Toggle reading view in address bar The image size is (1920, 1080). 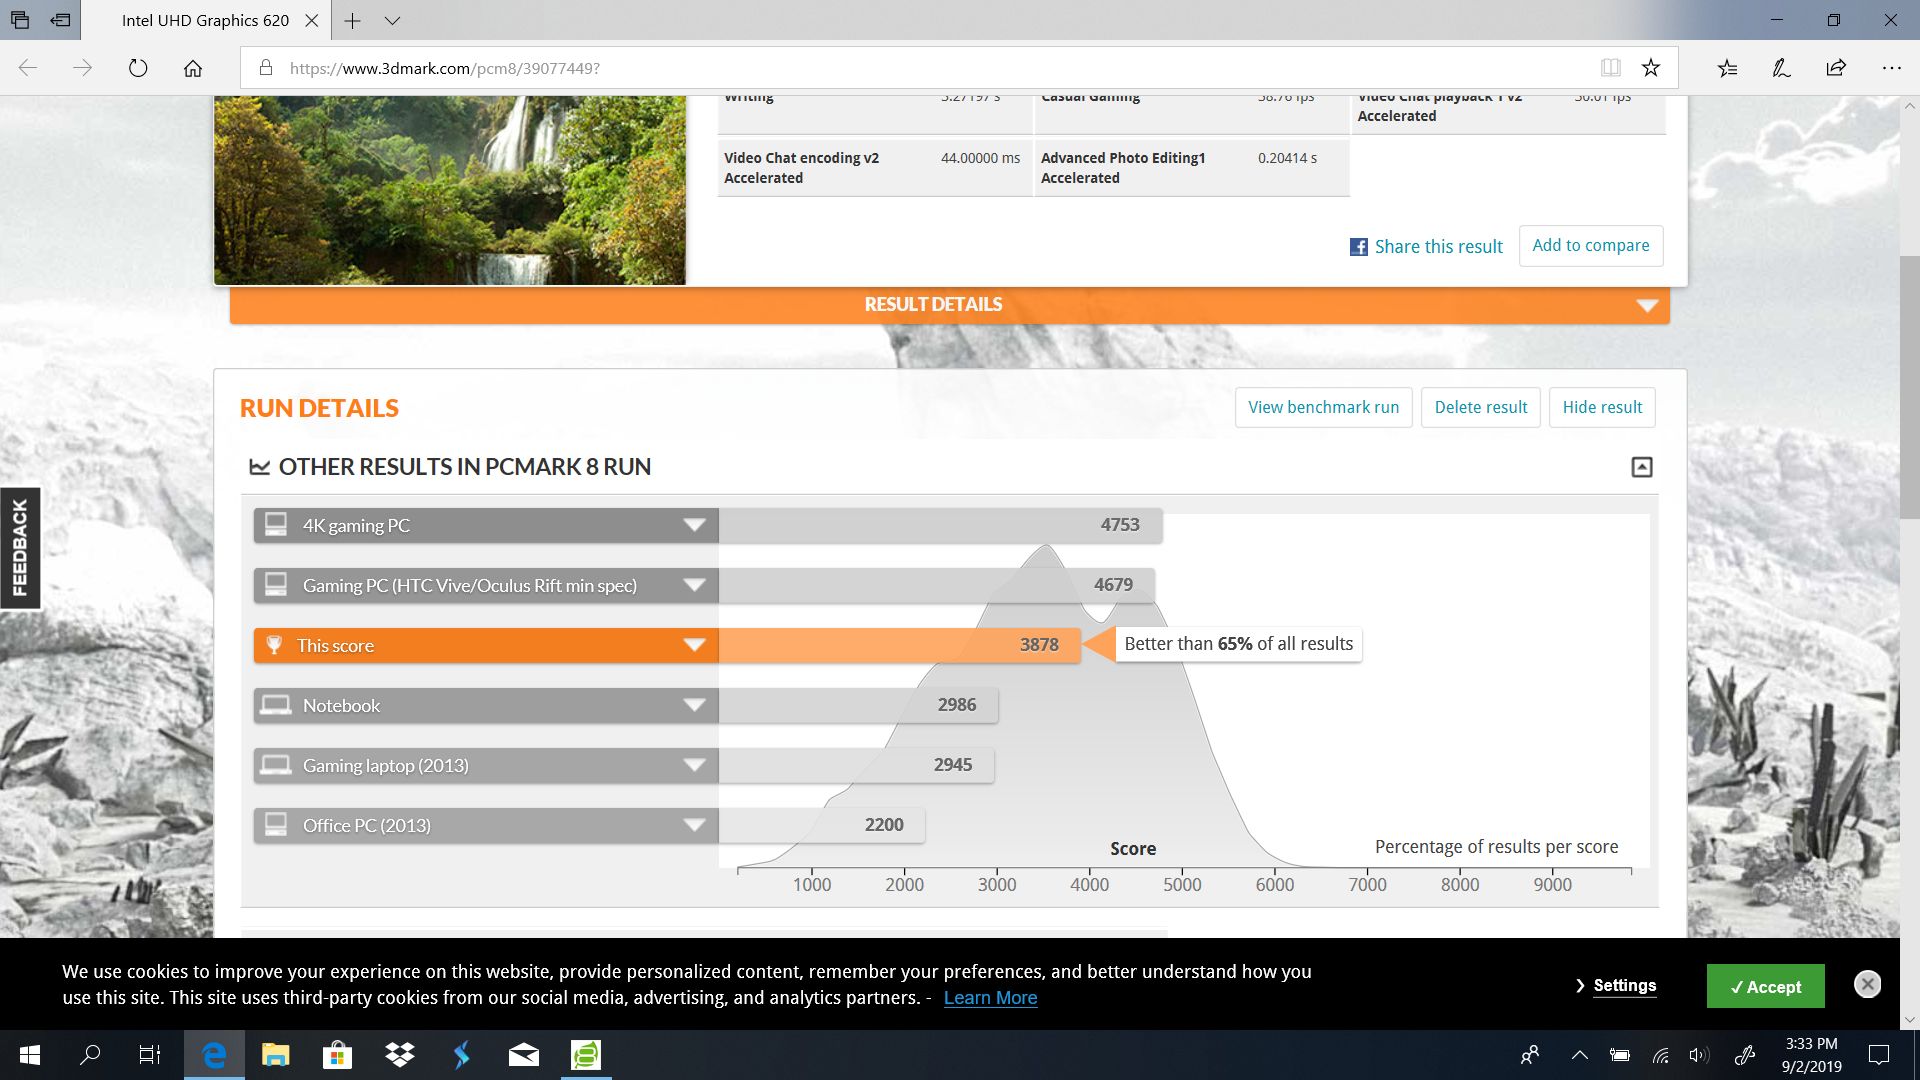(x=1610, y=68)
